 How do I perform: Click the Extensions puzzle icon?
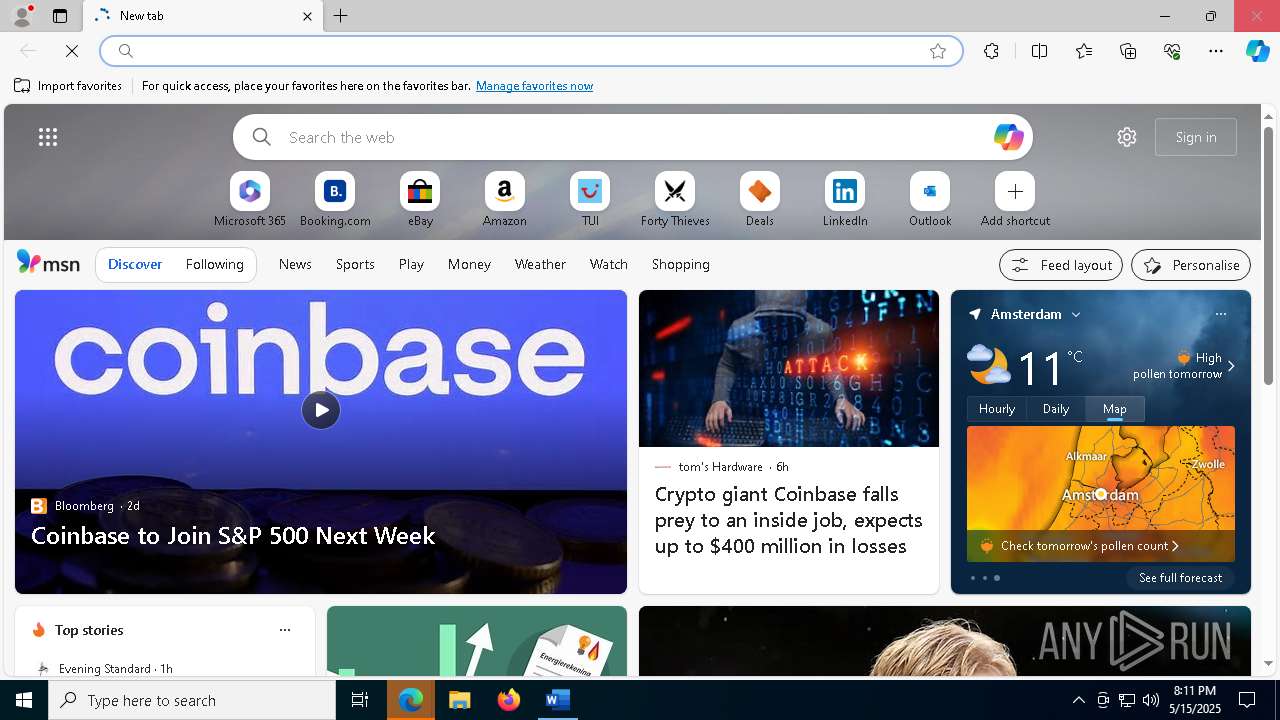(x=991, y=51)
